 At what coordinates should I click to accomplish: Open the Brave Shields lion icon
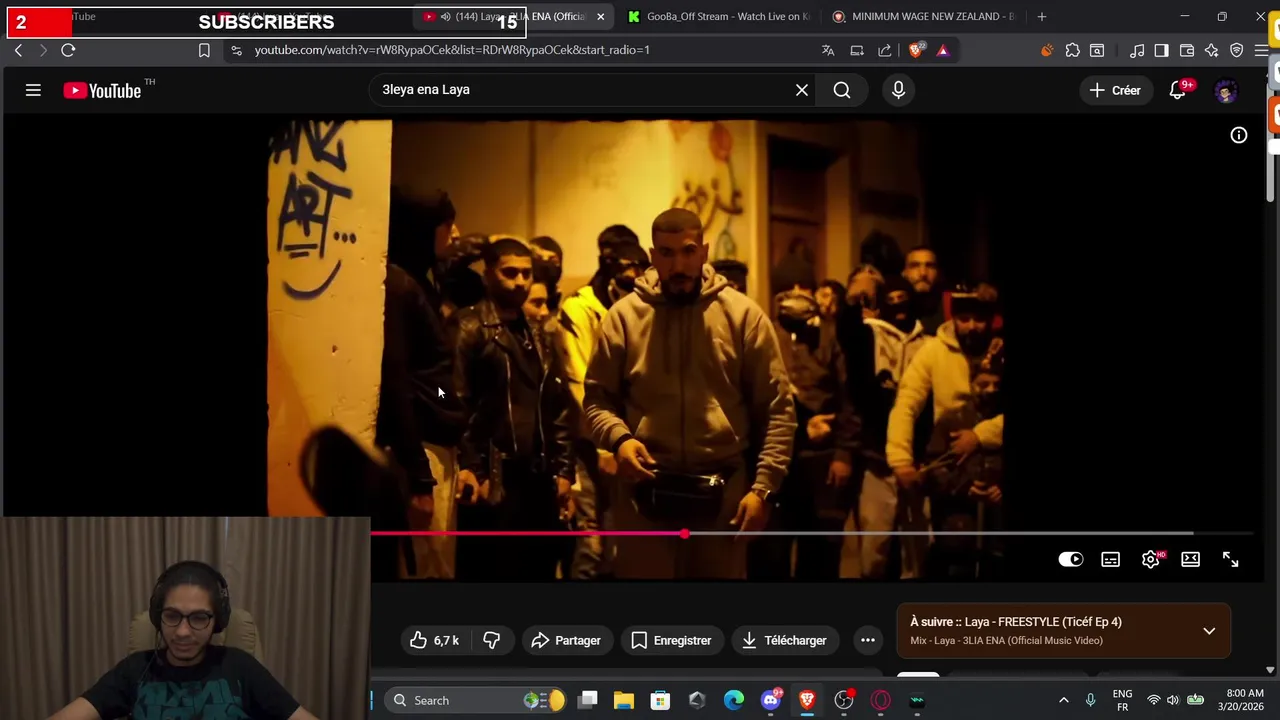(916, 50)
